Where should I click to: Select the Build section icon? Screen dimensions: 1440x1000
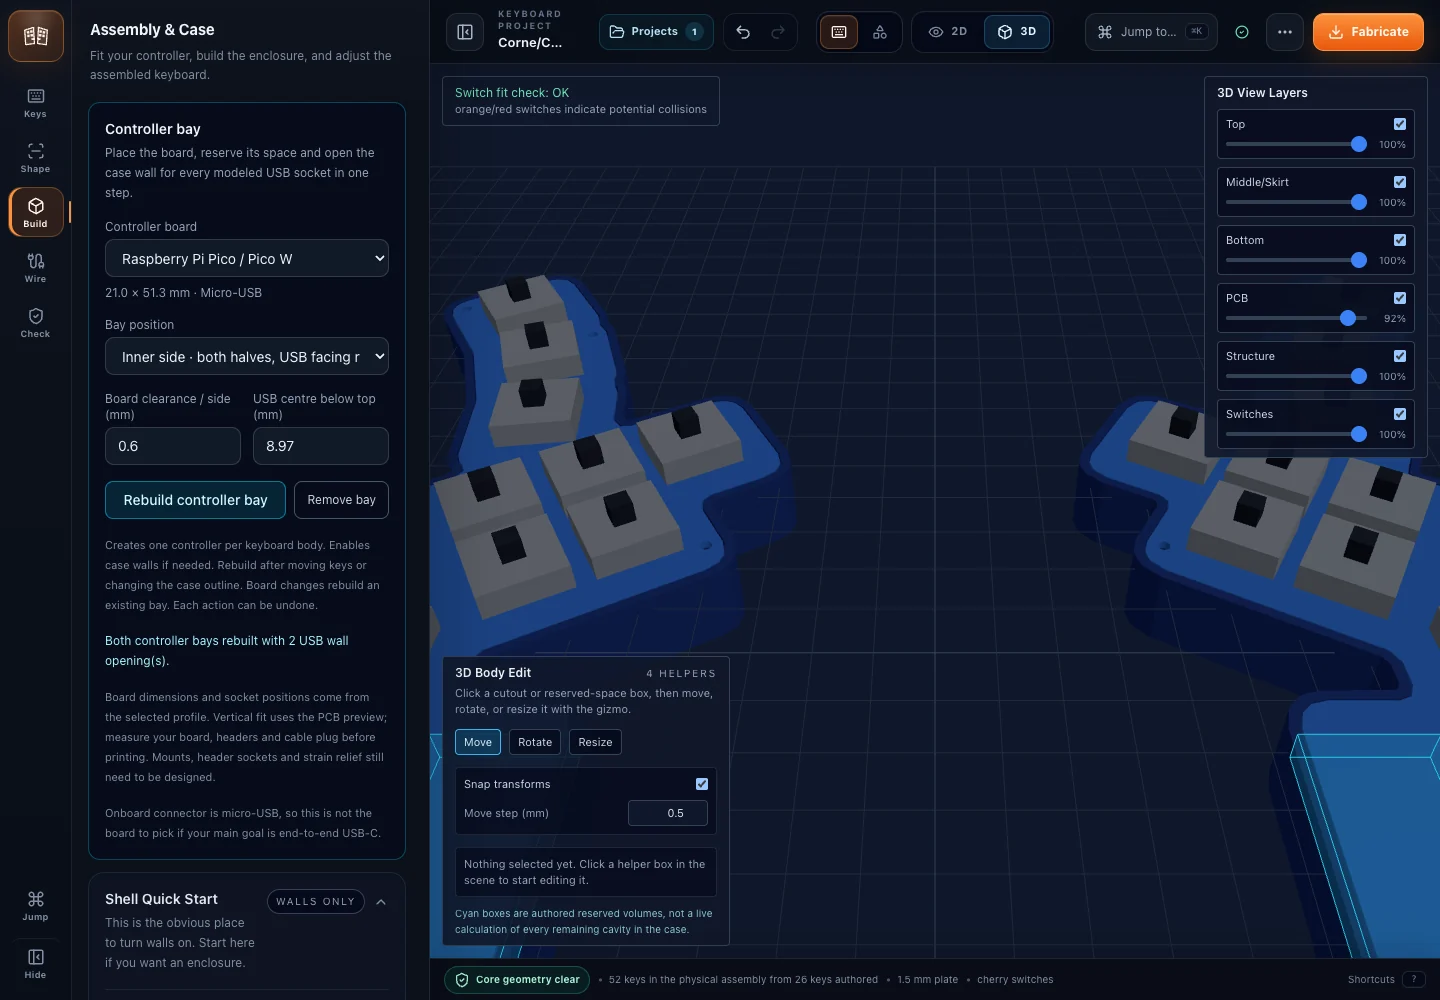tap(36, 212)
